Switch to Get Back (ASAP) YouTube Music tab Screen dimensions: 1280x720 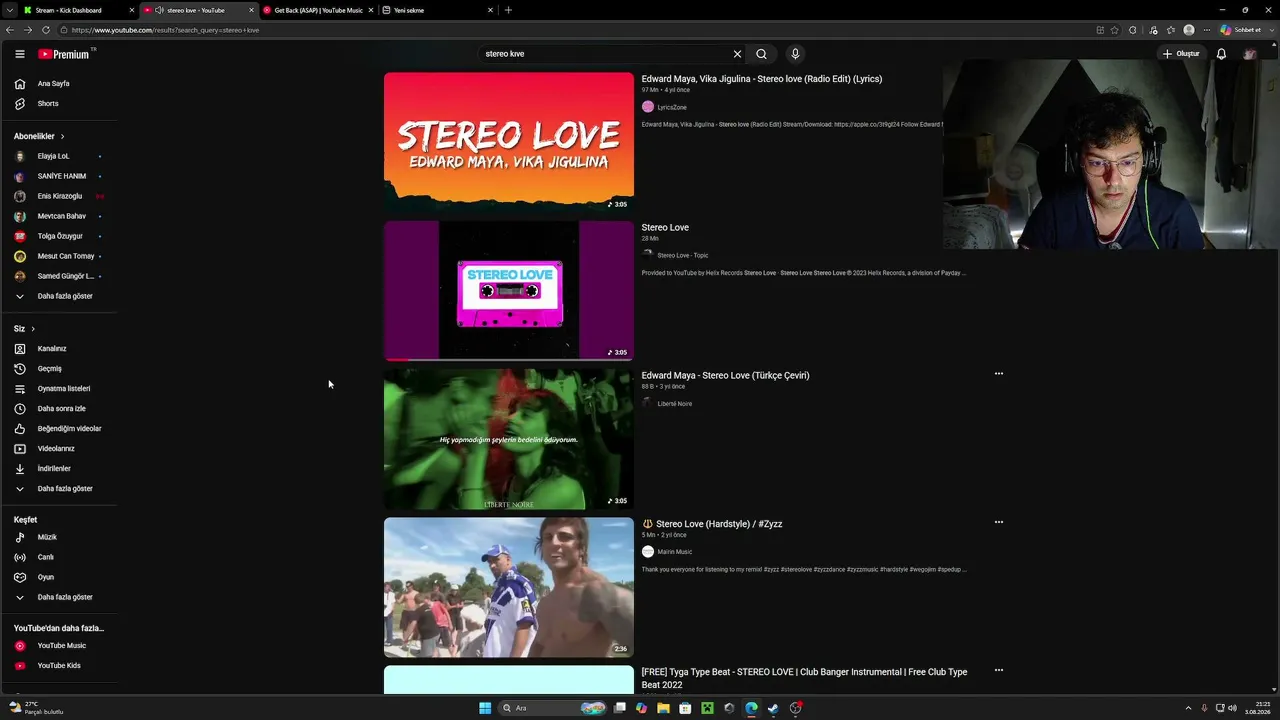[x=317, y=10]
